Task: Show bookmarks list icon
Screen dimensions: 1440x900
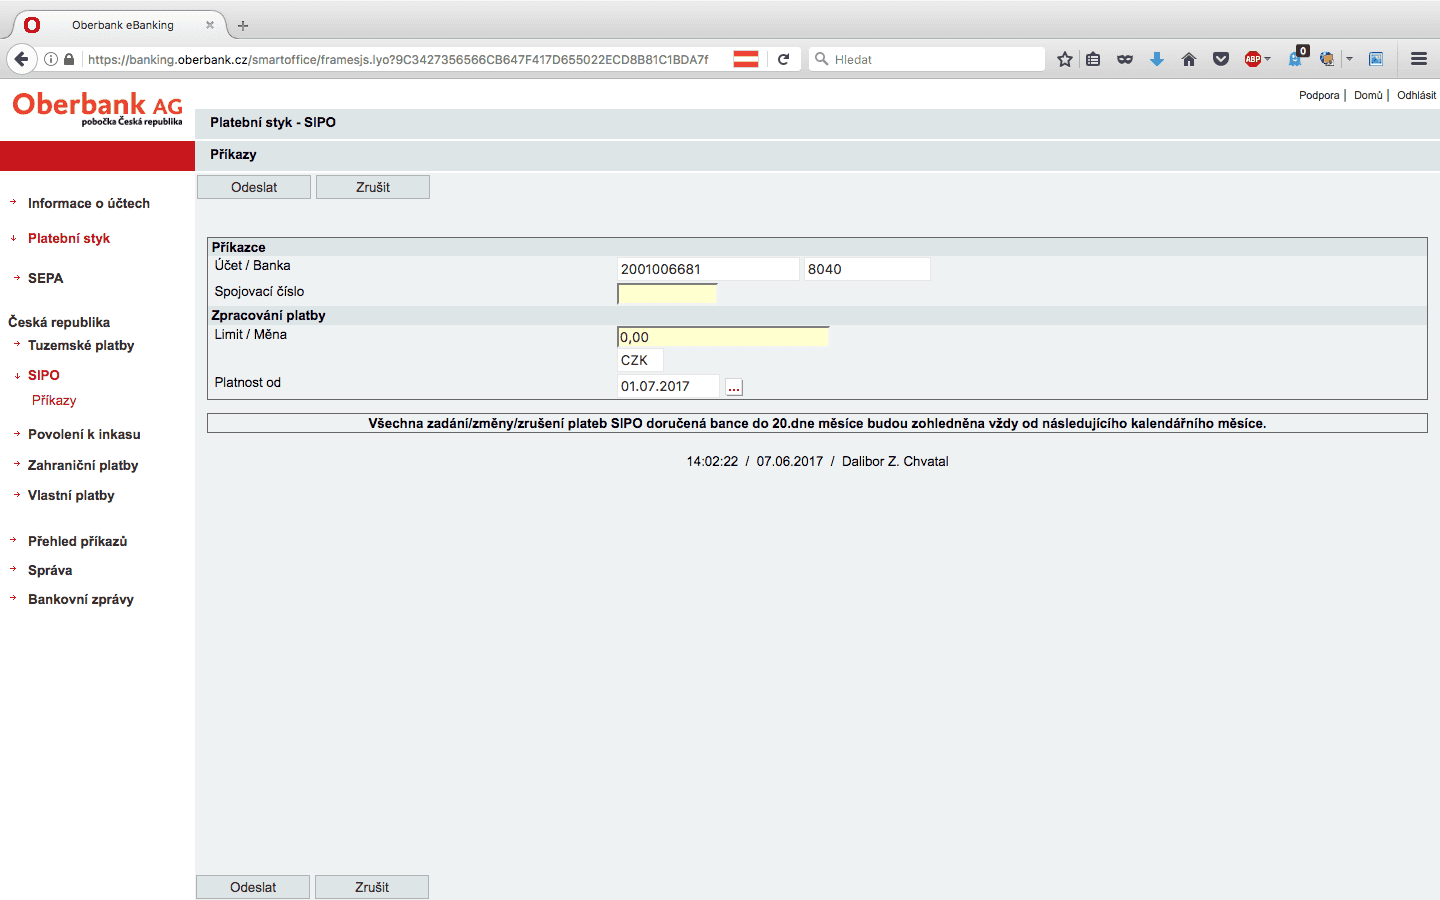Action: coord(1093,59)
